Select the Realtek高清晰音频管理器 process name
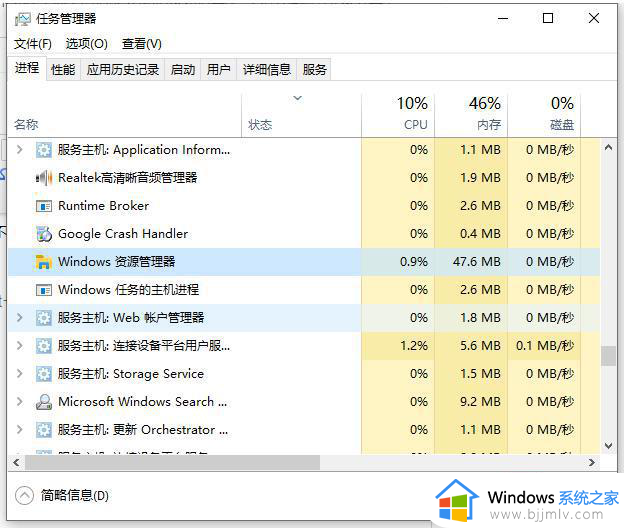 coord(128,178)
